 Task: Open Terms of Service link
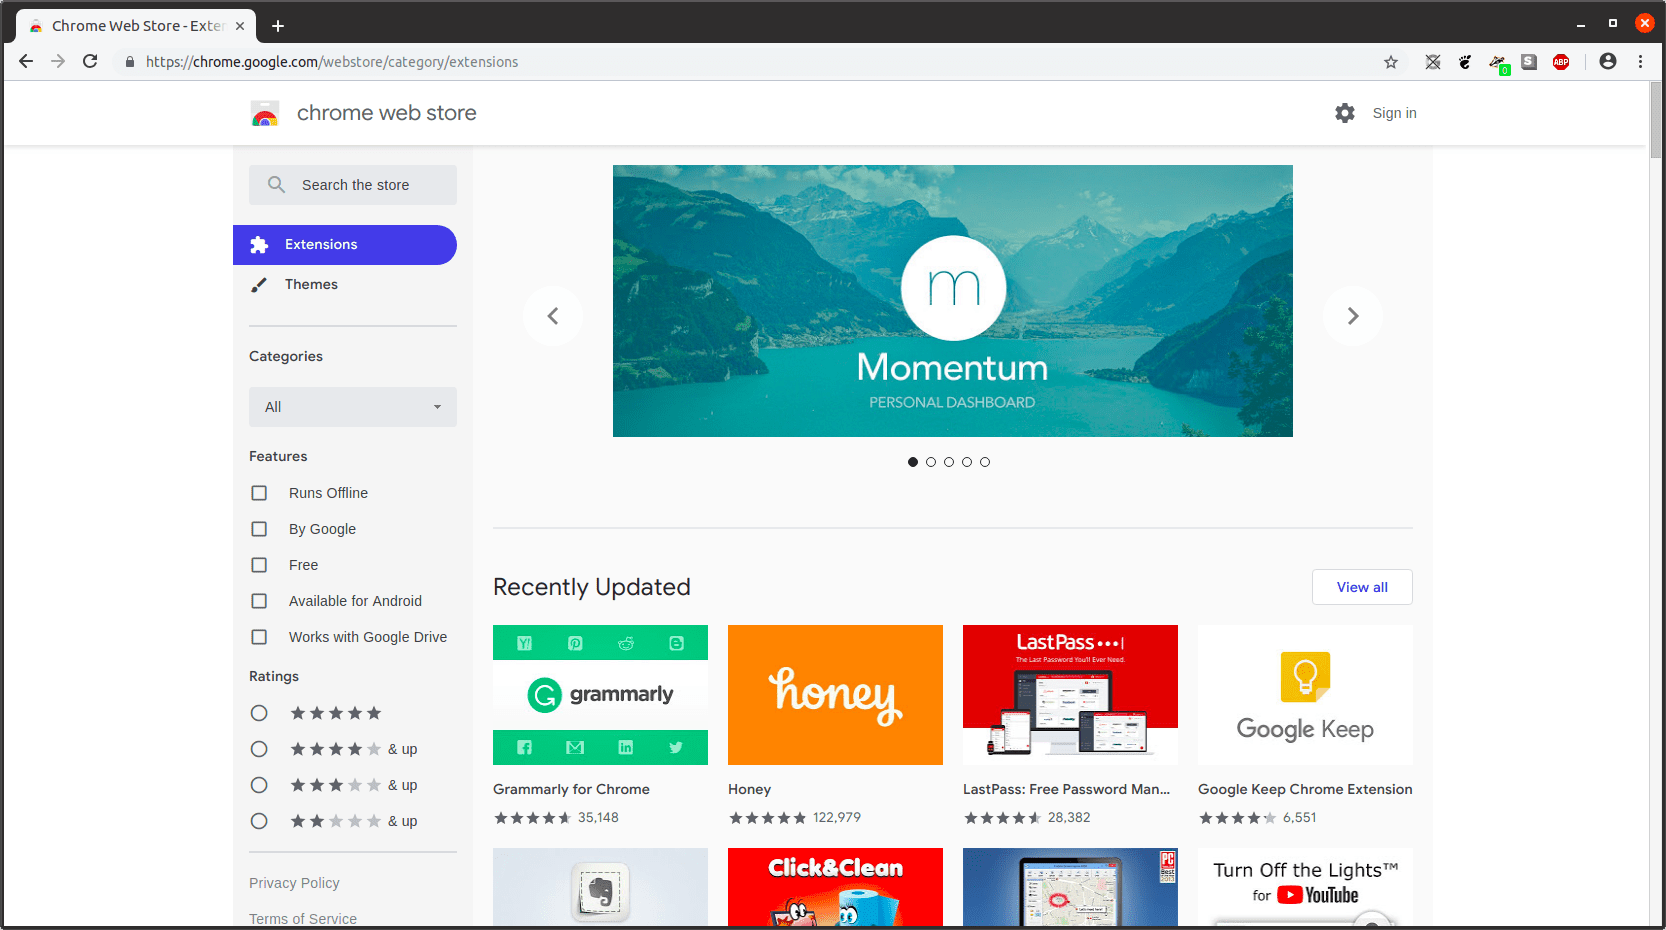tap(303, 919)
